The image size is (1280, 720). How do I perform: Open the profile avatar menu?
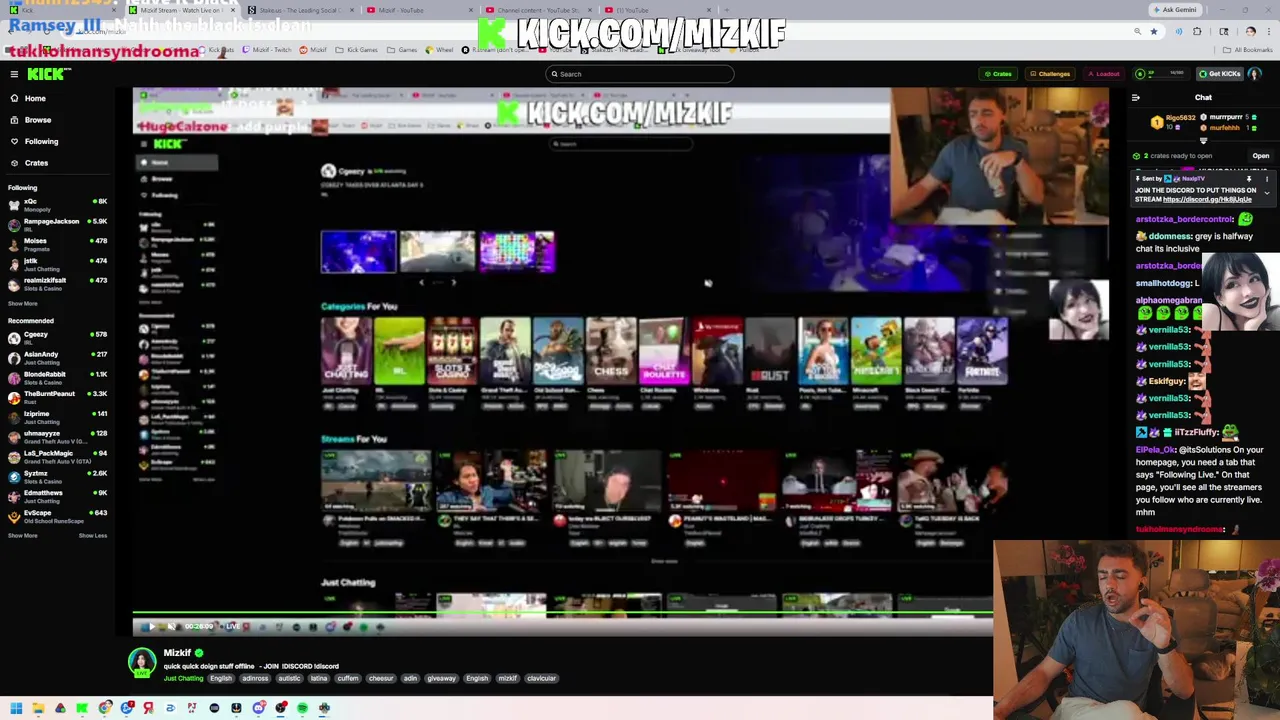(1255, 74)
